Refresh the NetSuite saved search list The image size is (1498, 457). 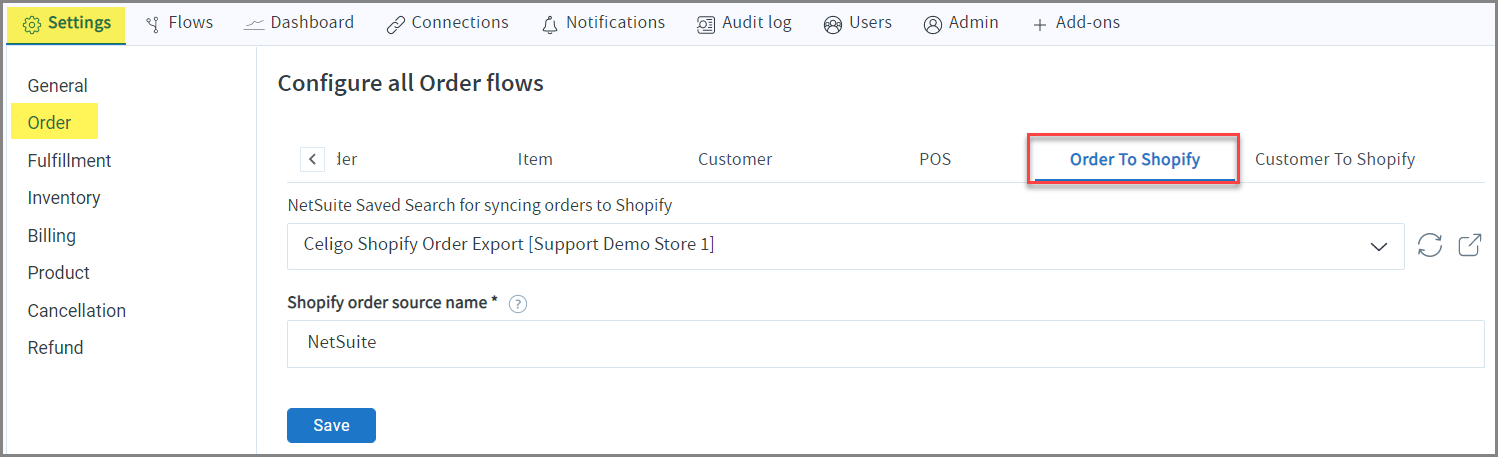pyautogui.click(x=1430, y=245)
